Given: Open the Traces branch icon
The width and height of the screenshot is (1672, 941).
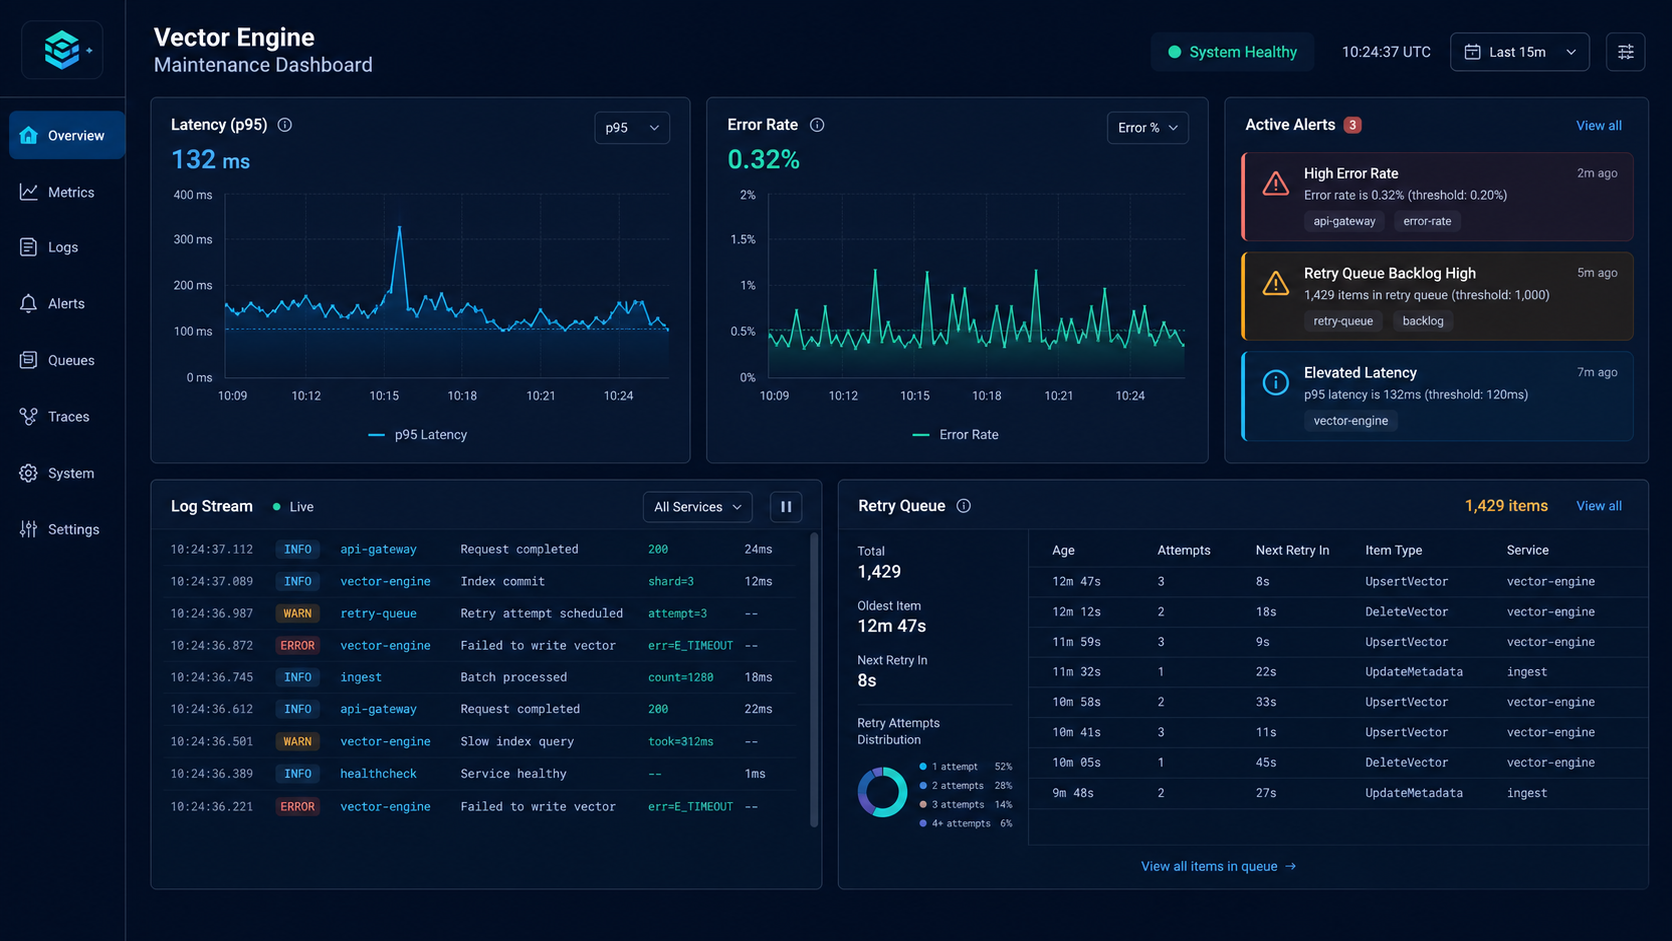Looking at the screenshot, I should tap(28, 416).
